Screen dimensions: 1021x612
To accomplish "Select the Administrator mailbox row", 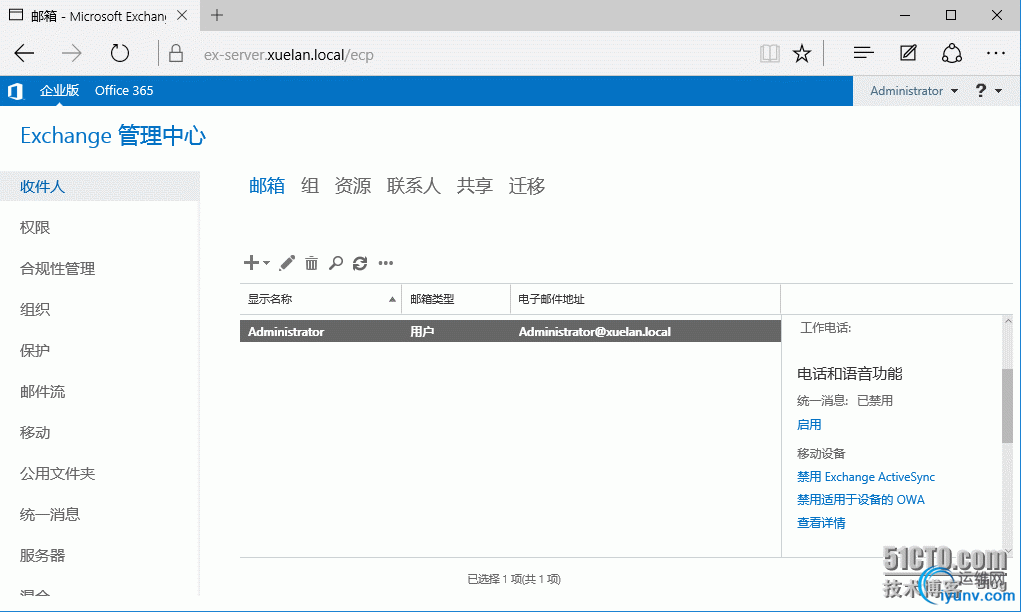I will coord(510,331).
